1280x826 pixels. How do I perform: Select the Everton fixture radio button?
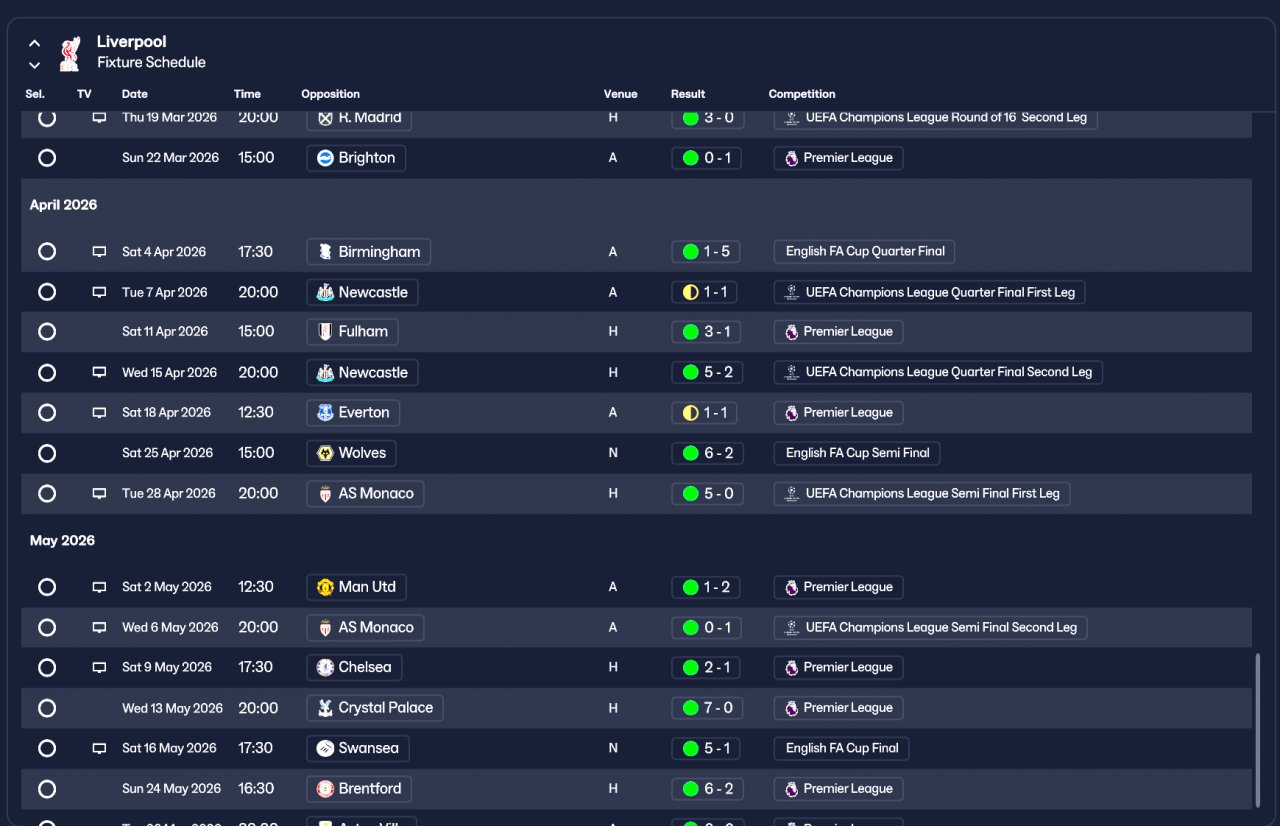click(47, 412)
